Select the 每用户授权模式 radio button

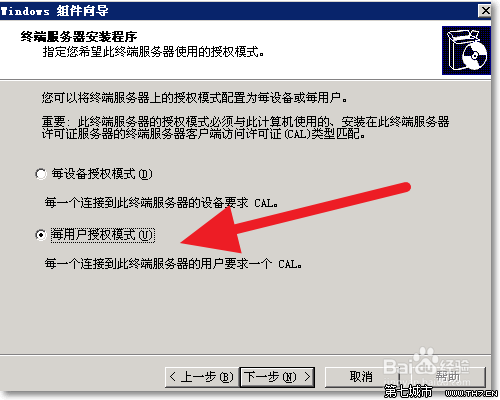[41, 235]
